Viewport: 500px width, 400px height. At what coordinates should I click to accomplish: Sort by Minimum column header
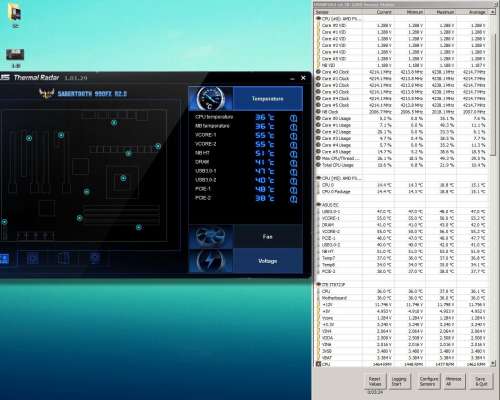[409, 12]
